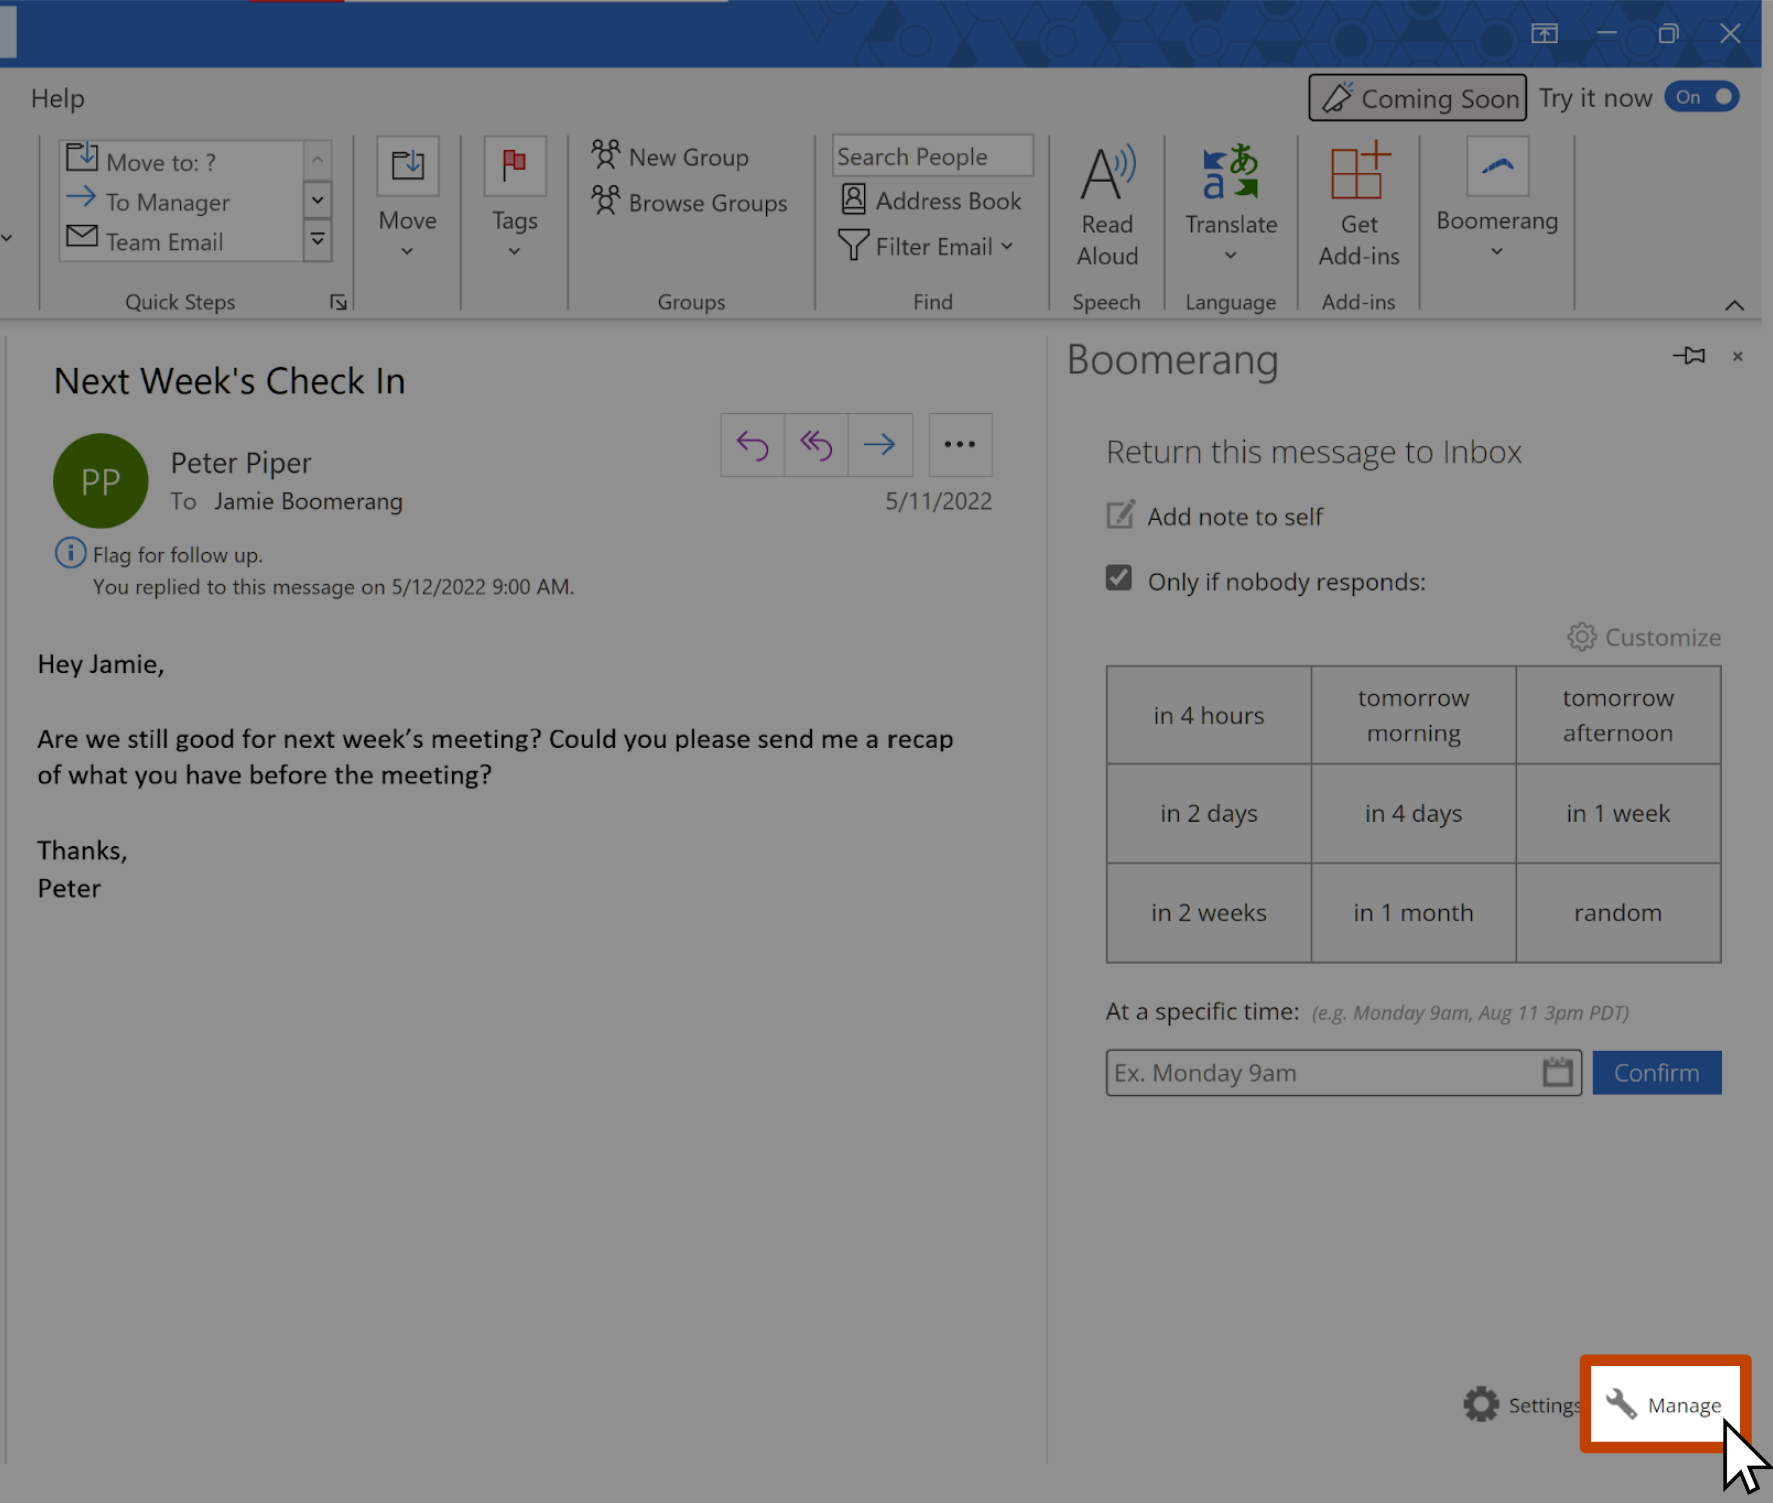The width and height of the screenshot is (1773, 1503).
Task: Click the Add note to self icon
Action: pos(1121,514)
